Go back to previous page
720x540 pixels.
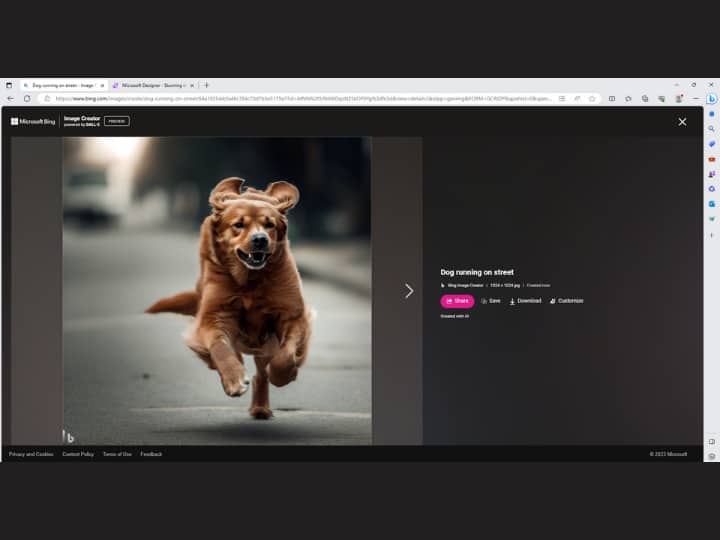click(x=10, y=99)
